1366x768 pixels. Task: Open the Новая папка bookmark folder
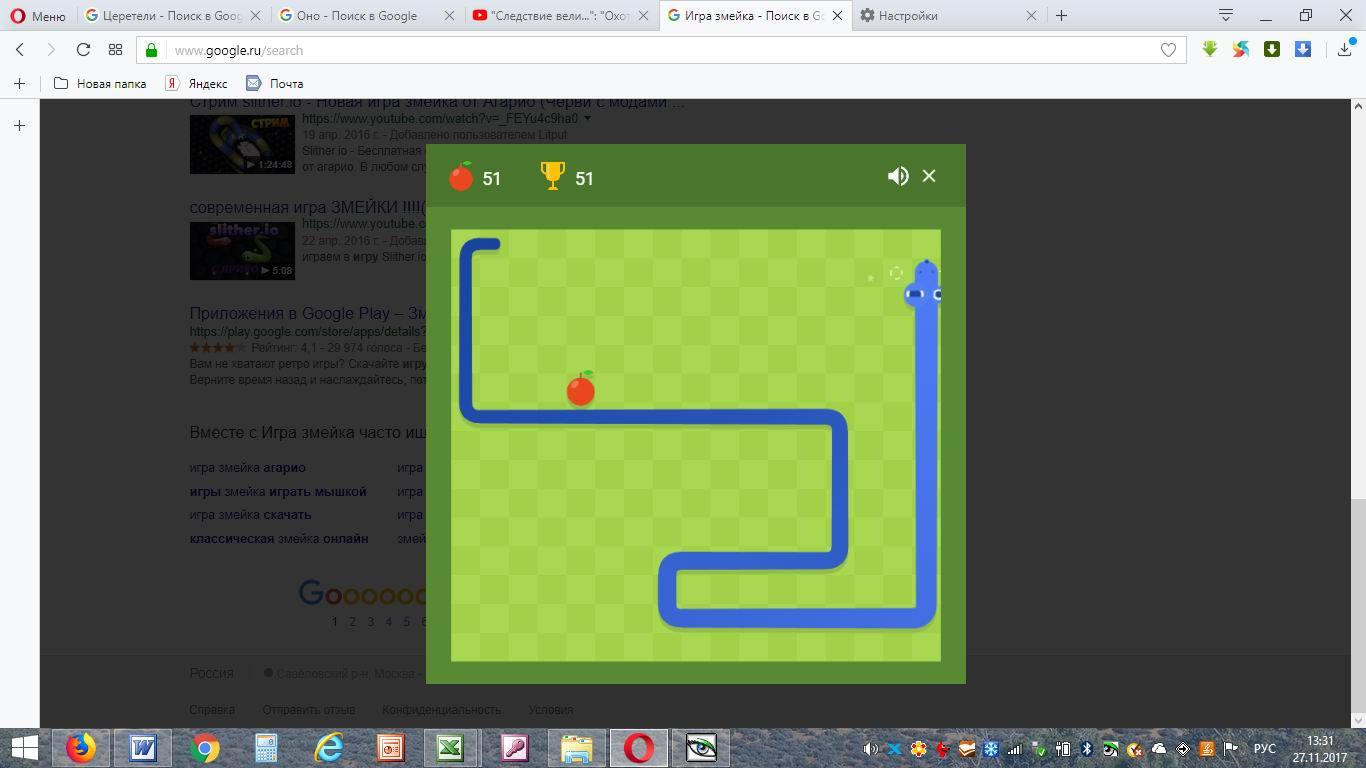[99, 83]
